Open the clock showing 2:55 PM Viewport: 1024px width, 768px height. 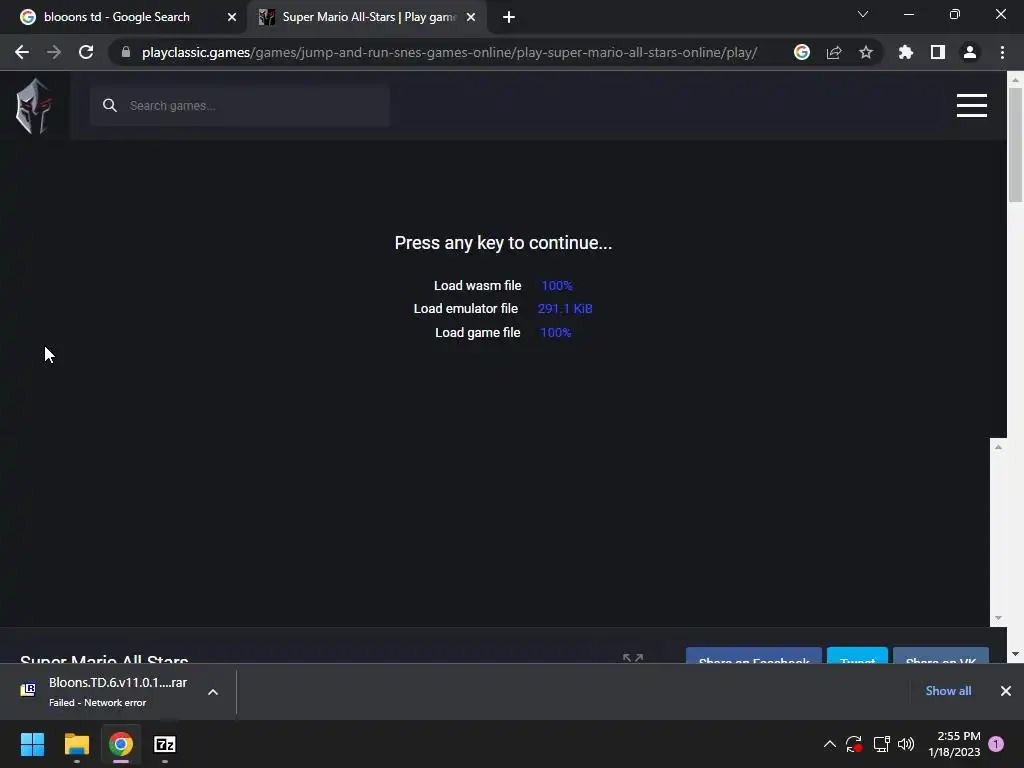pyautogui.click(x=955, y=744)
